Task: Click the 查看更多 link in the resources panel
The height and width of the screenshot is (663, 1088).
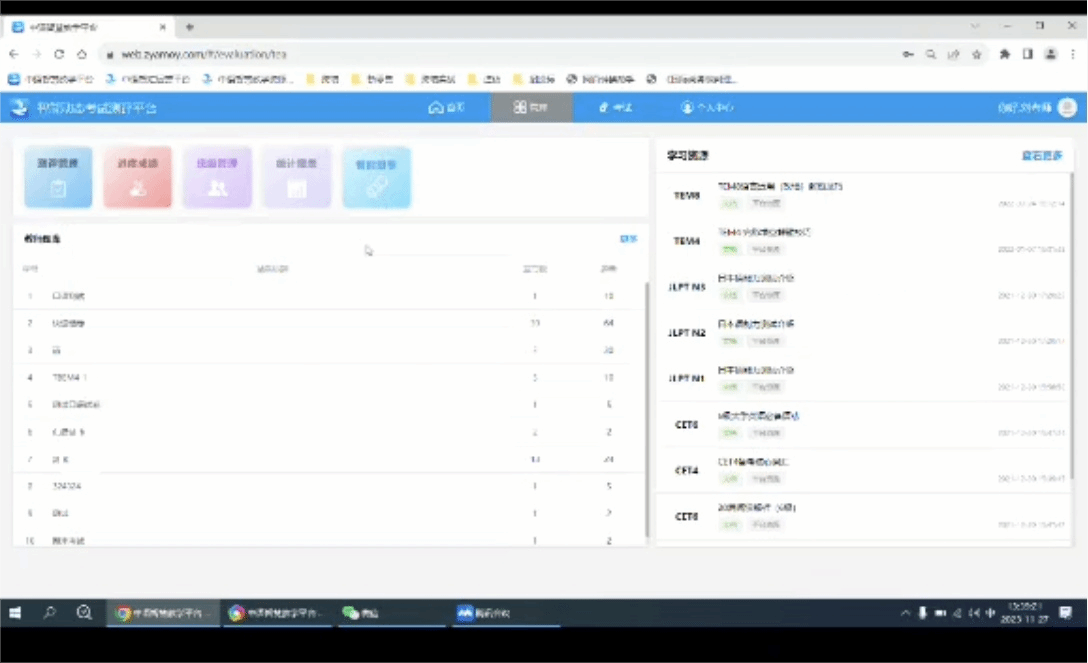Action: (1041, 156)
